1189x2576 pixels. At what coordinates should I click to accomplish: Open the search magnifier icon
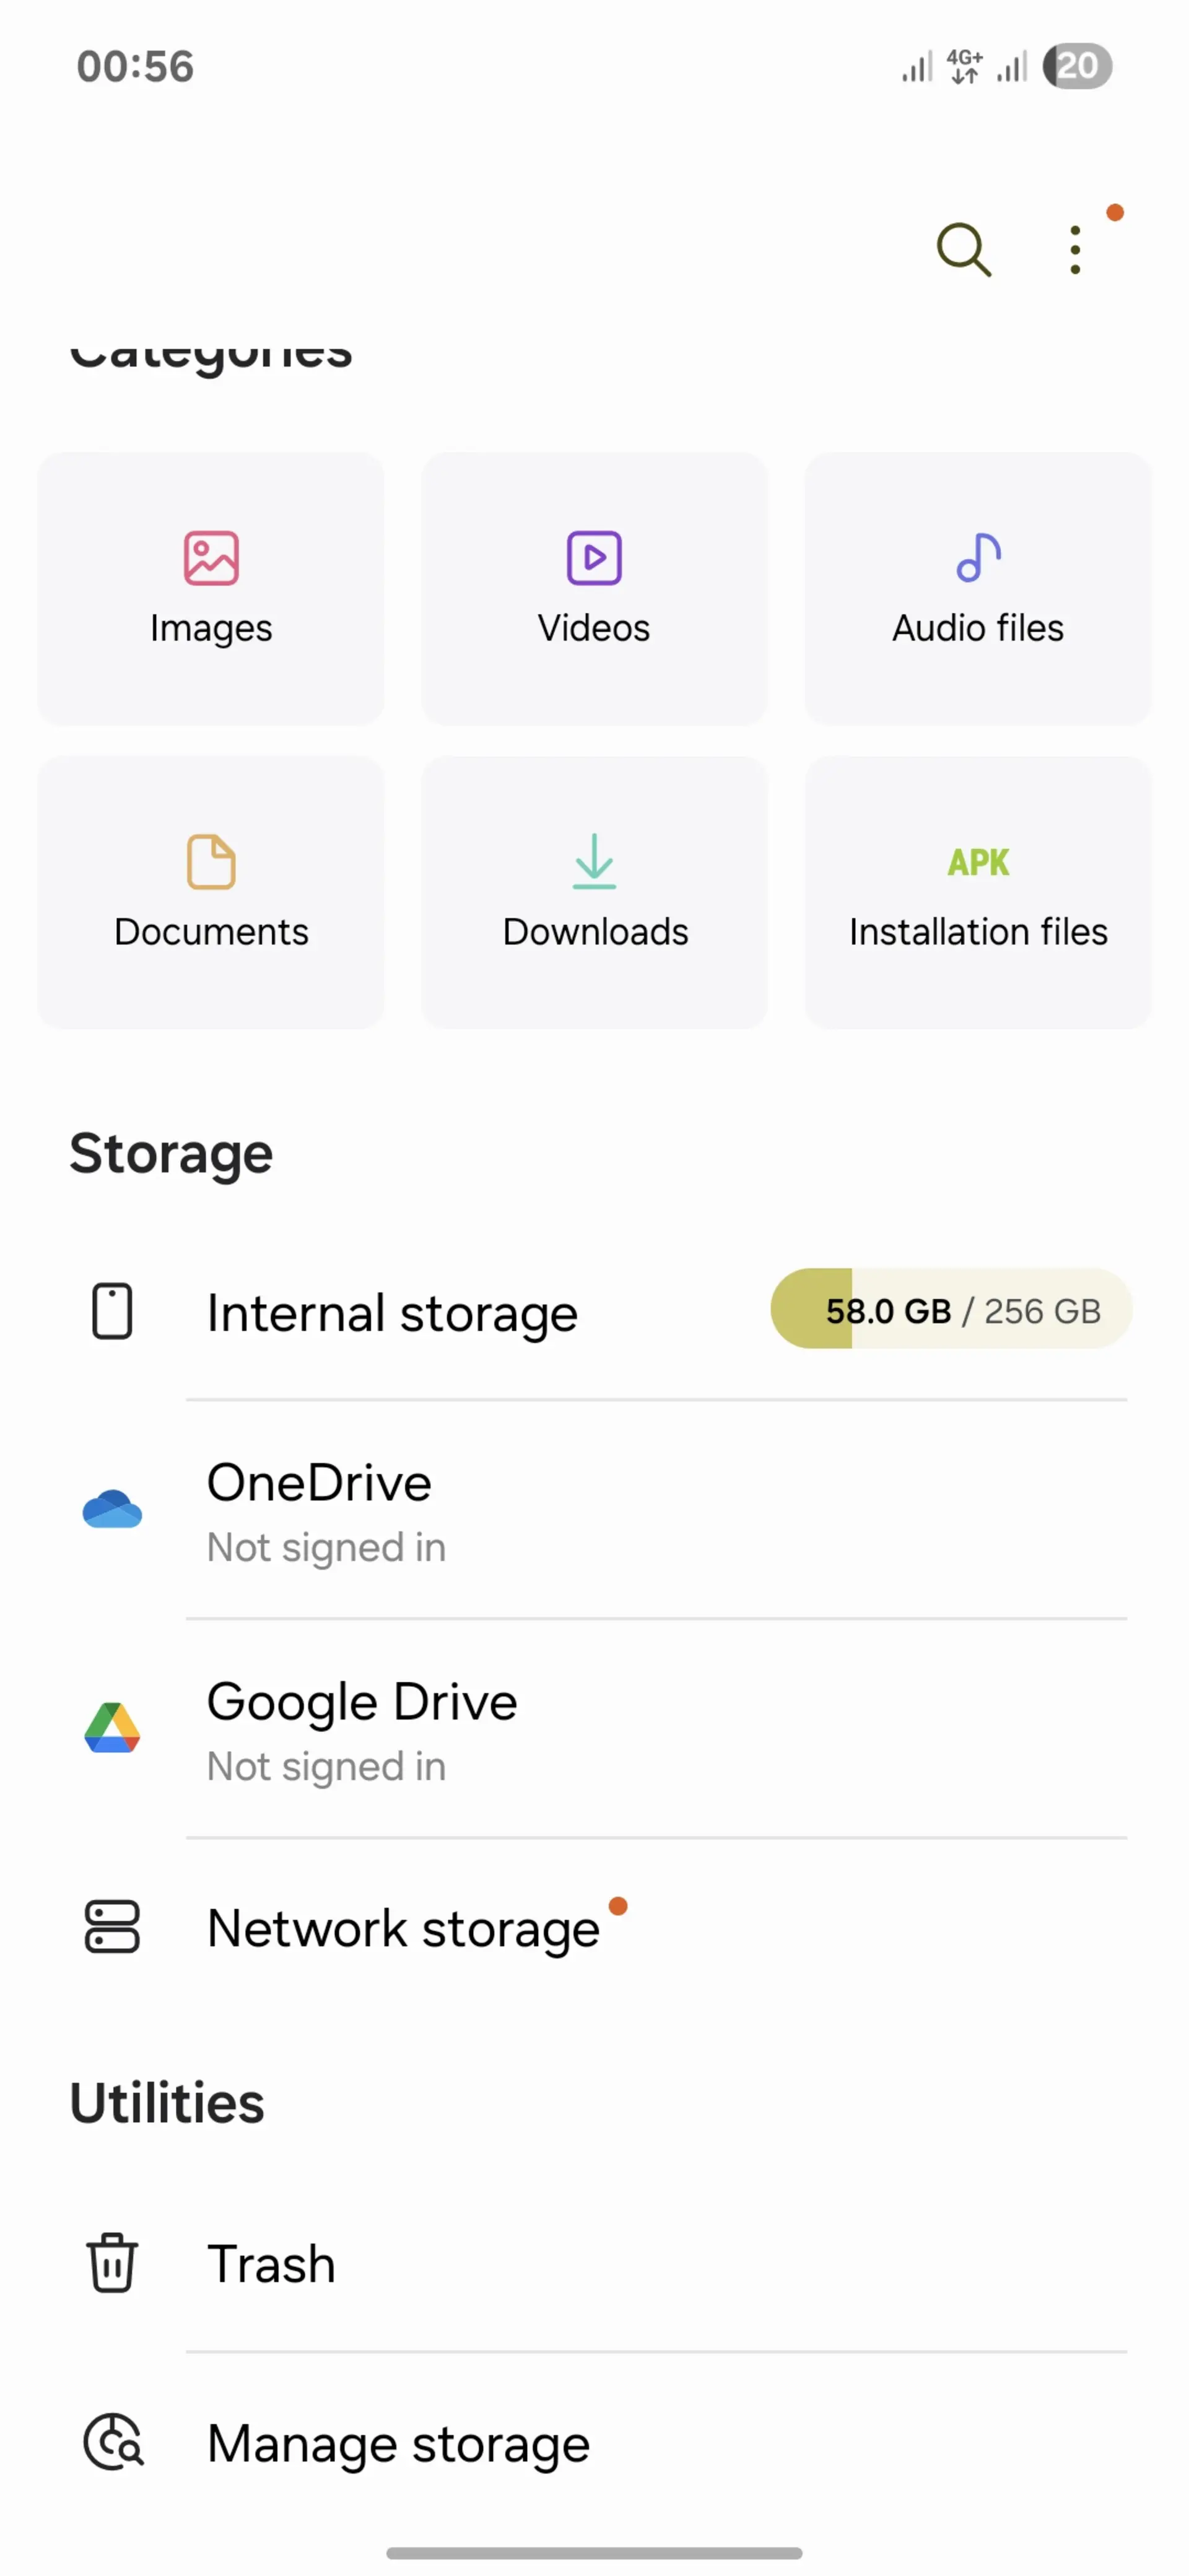[963, 249]
